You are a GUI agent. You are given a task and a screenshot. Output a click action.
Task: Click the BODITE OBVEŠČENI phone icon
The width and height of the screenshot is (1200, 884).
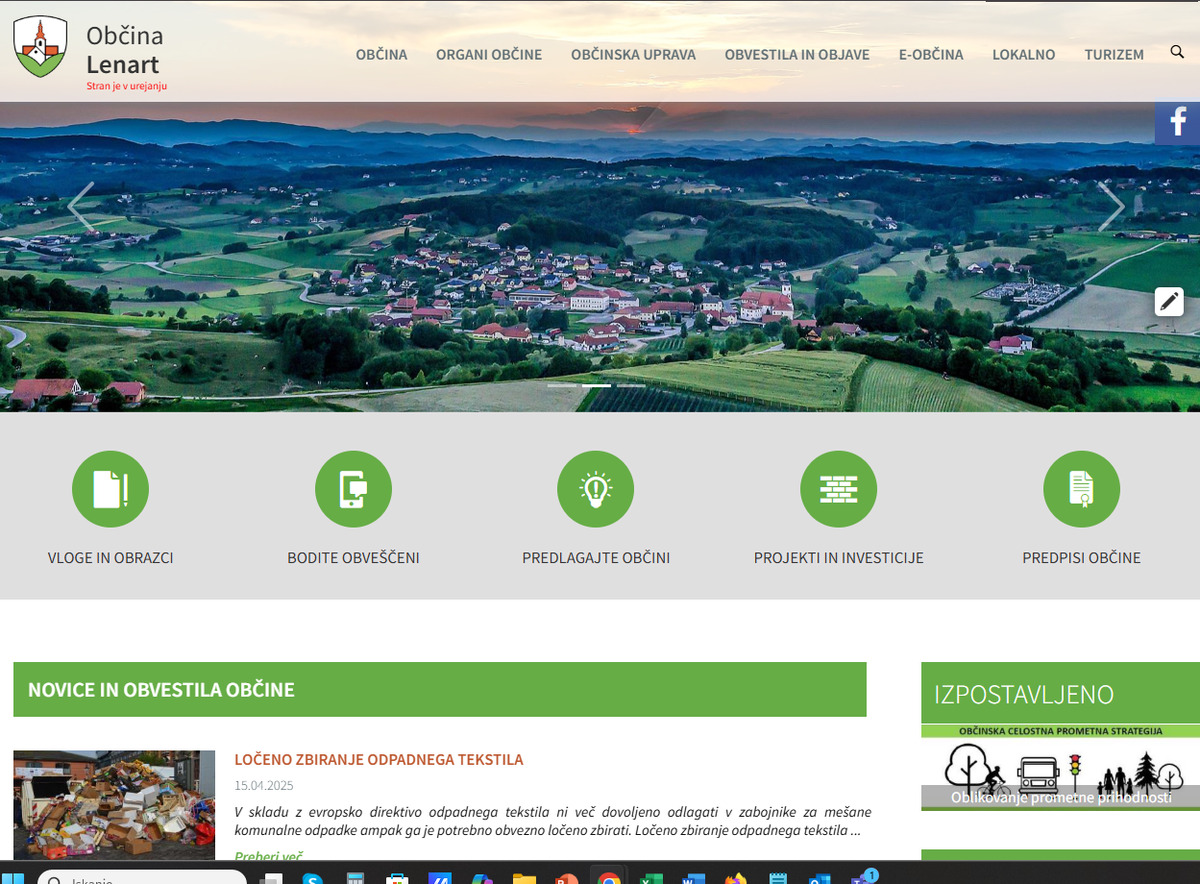point(353,488)
